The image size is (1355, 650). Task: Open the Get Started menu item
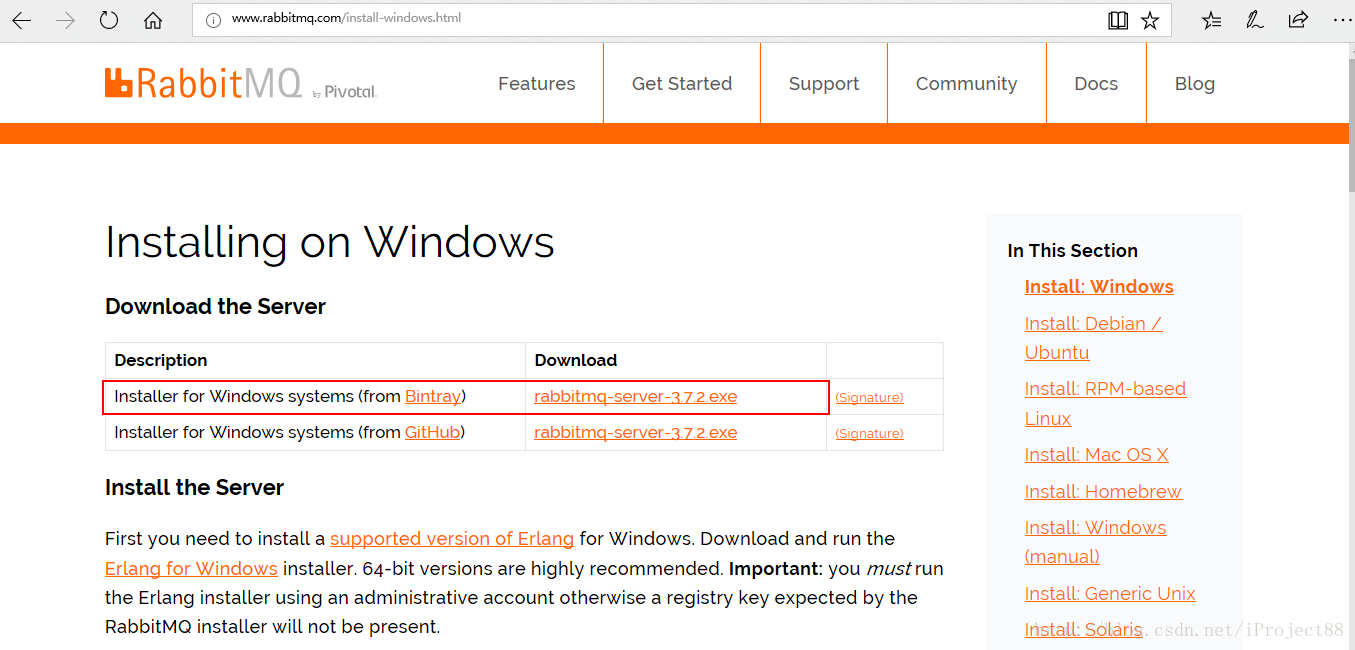pyautogui.click(x=682, y=84)
